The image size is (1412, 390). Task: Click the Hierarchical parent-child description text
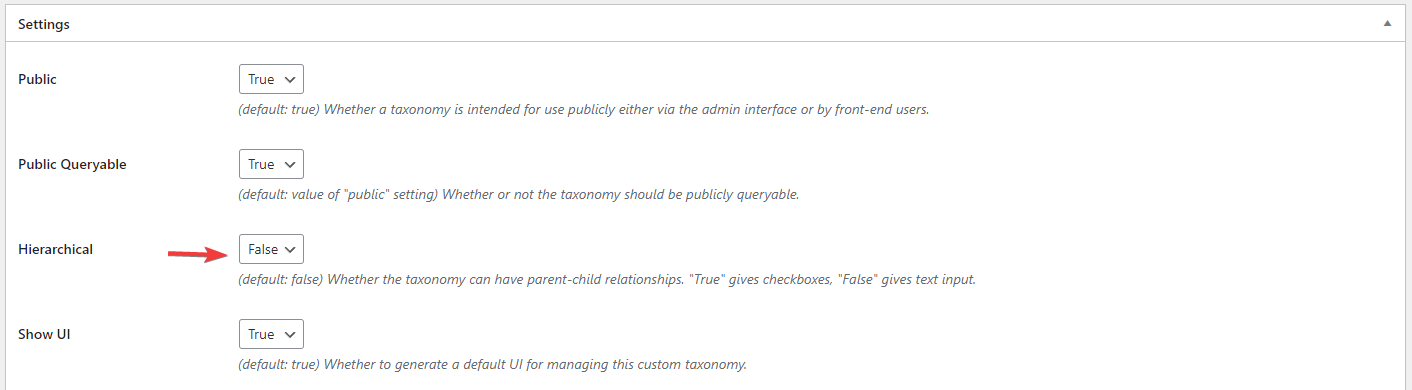click(x=606, y=279)
